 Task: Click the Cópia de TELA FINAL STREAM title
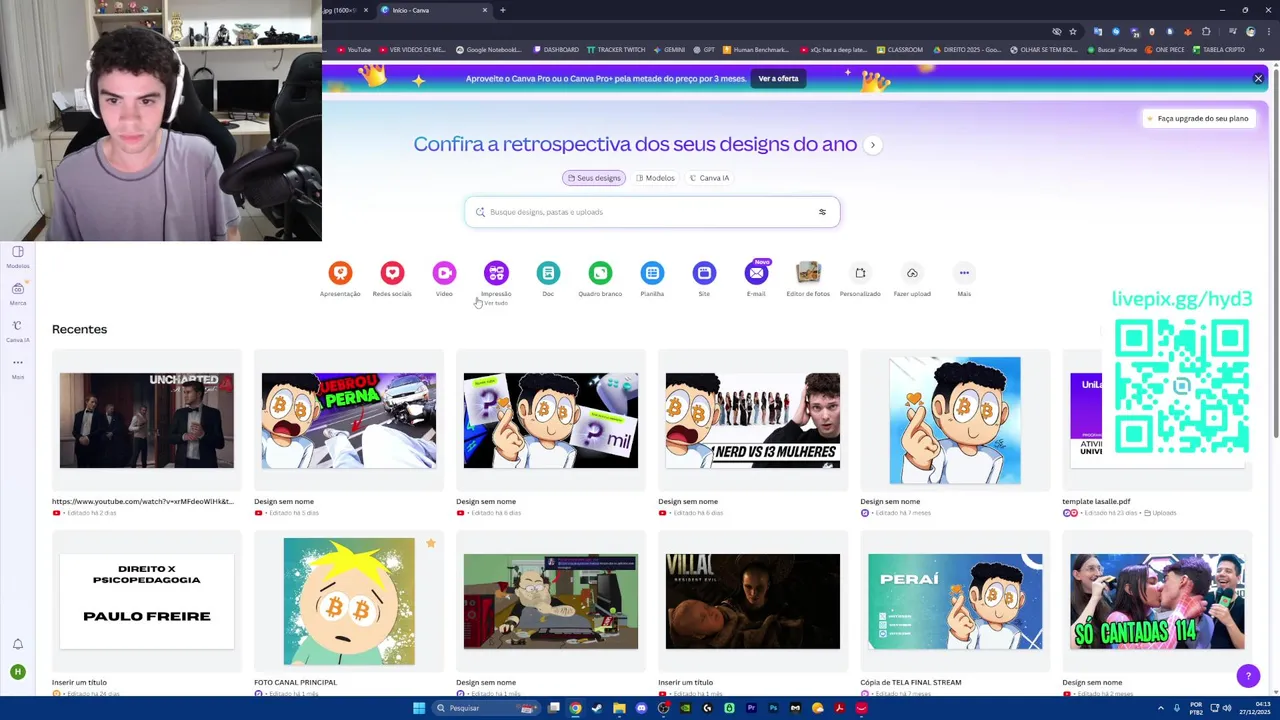coord(910,682)
